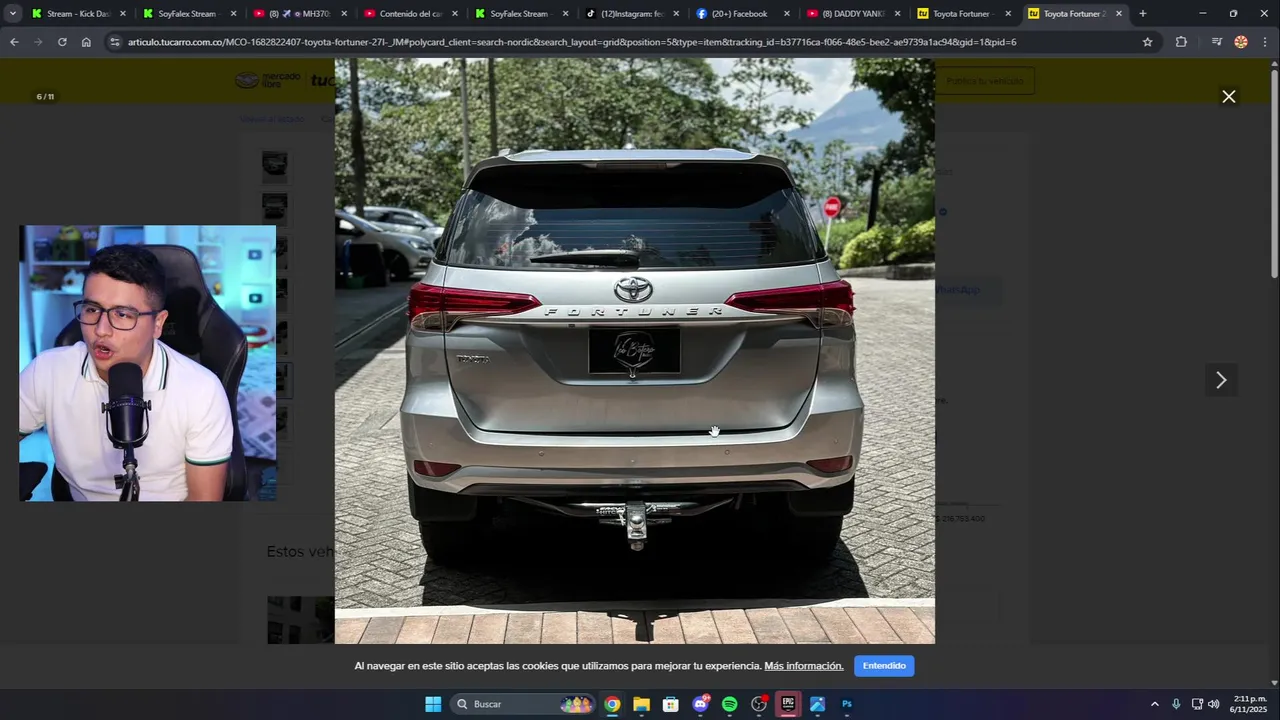Close the photo gallery overlay
The width and height of the screenshot is (1280, 720).
coord(1228,97)
